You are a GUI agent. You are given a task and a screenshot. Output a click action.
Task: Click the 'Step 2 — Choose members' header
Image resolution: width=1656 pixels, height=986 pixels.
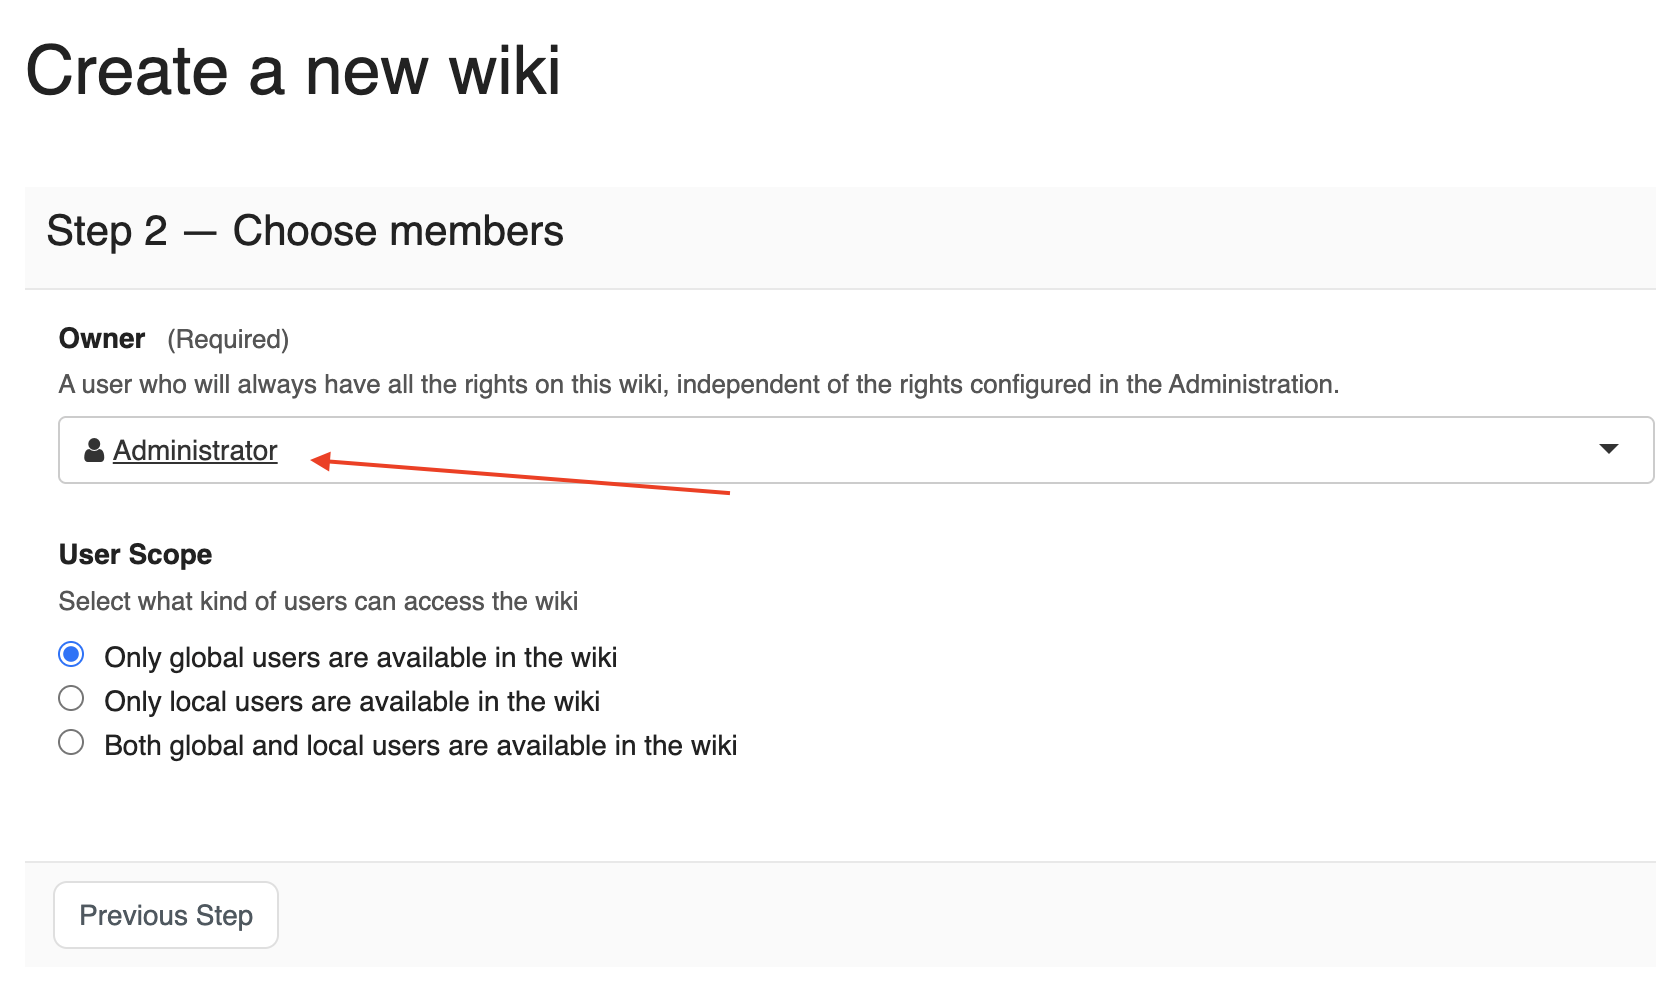(x=305, y=232)
